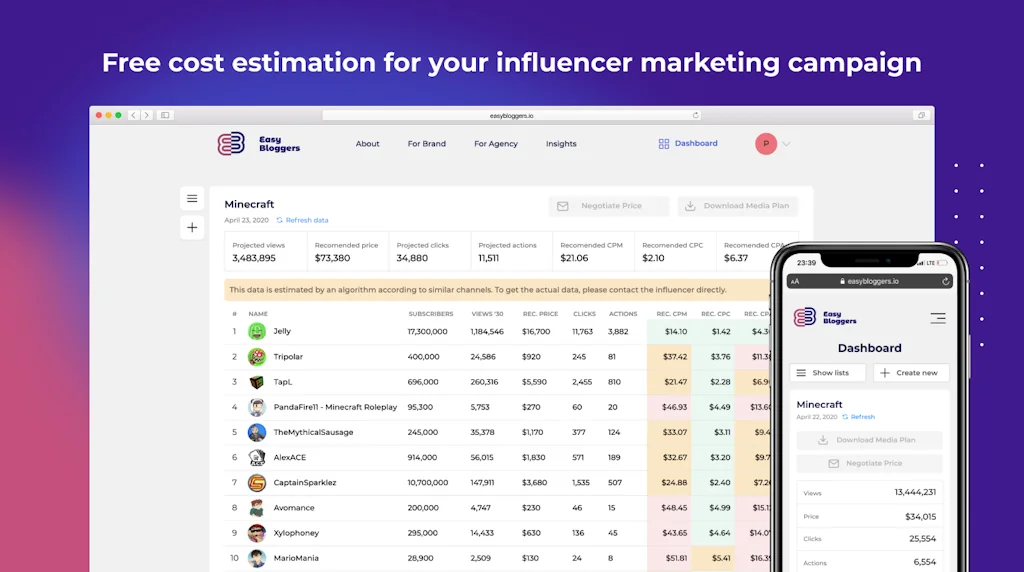Click the plus icon to add list
This screenshot has width=1024, height=572.
[x=192, y=228]
